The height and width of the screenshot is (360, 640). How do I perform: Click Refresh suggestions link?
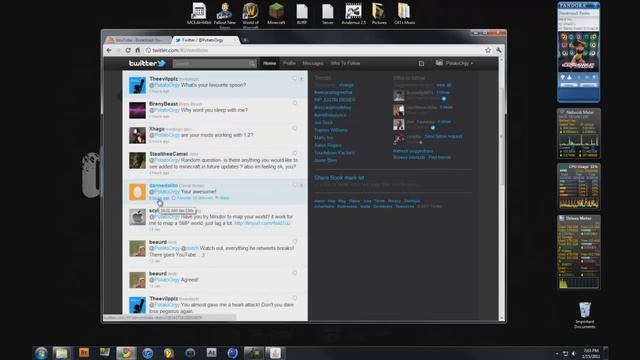[413, 151]
